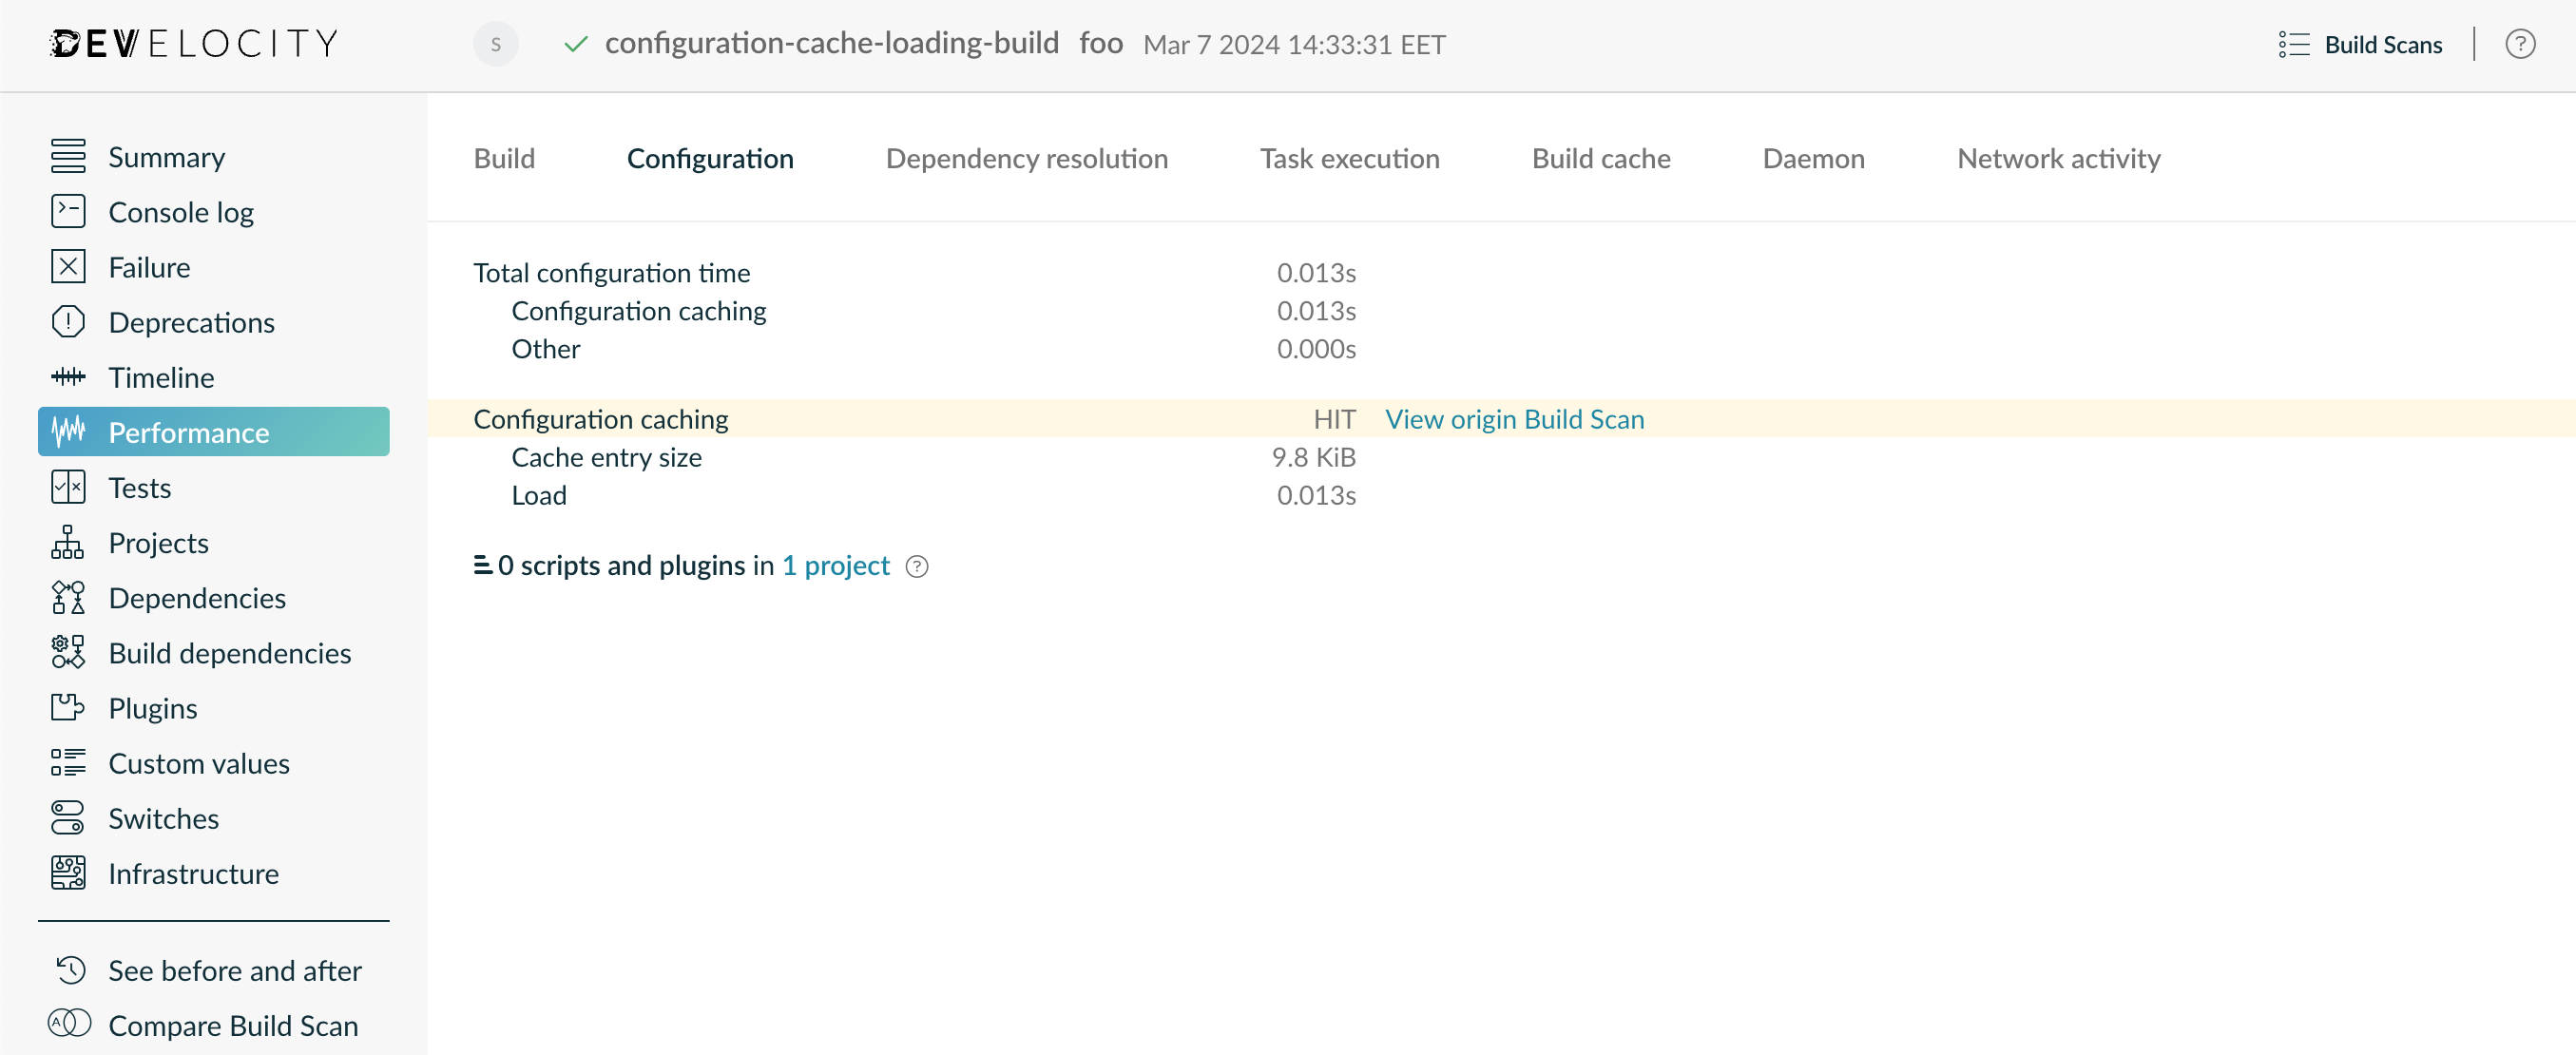The height and width of the screenshot is (1055, 2576).
Task: Open the Summary sidebar icon
Action: (x=68, y=157)
